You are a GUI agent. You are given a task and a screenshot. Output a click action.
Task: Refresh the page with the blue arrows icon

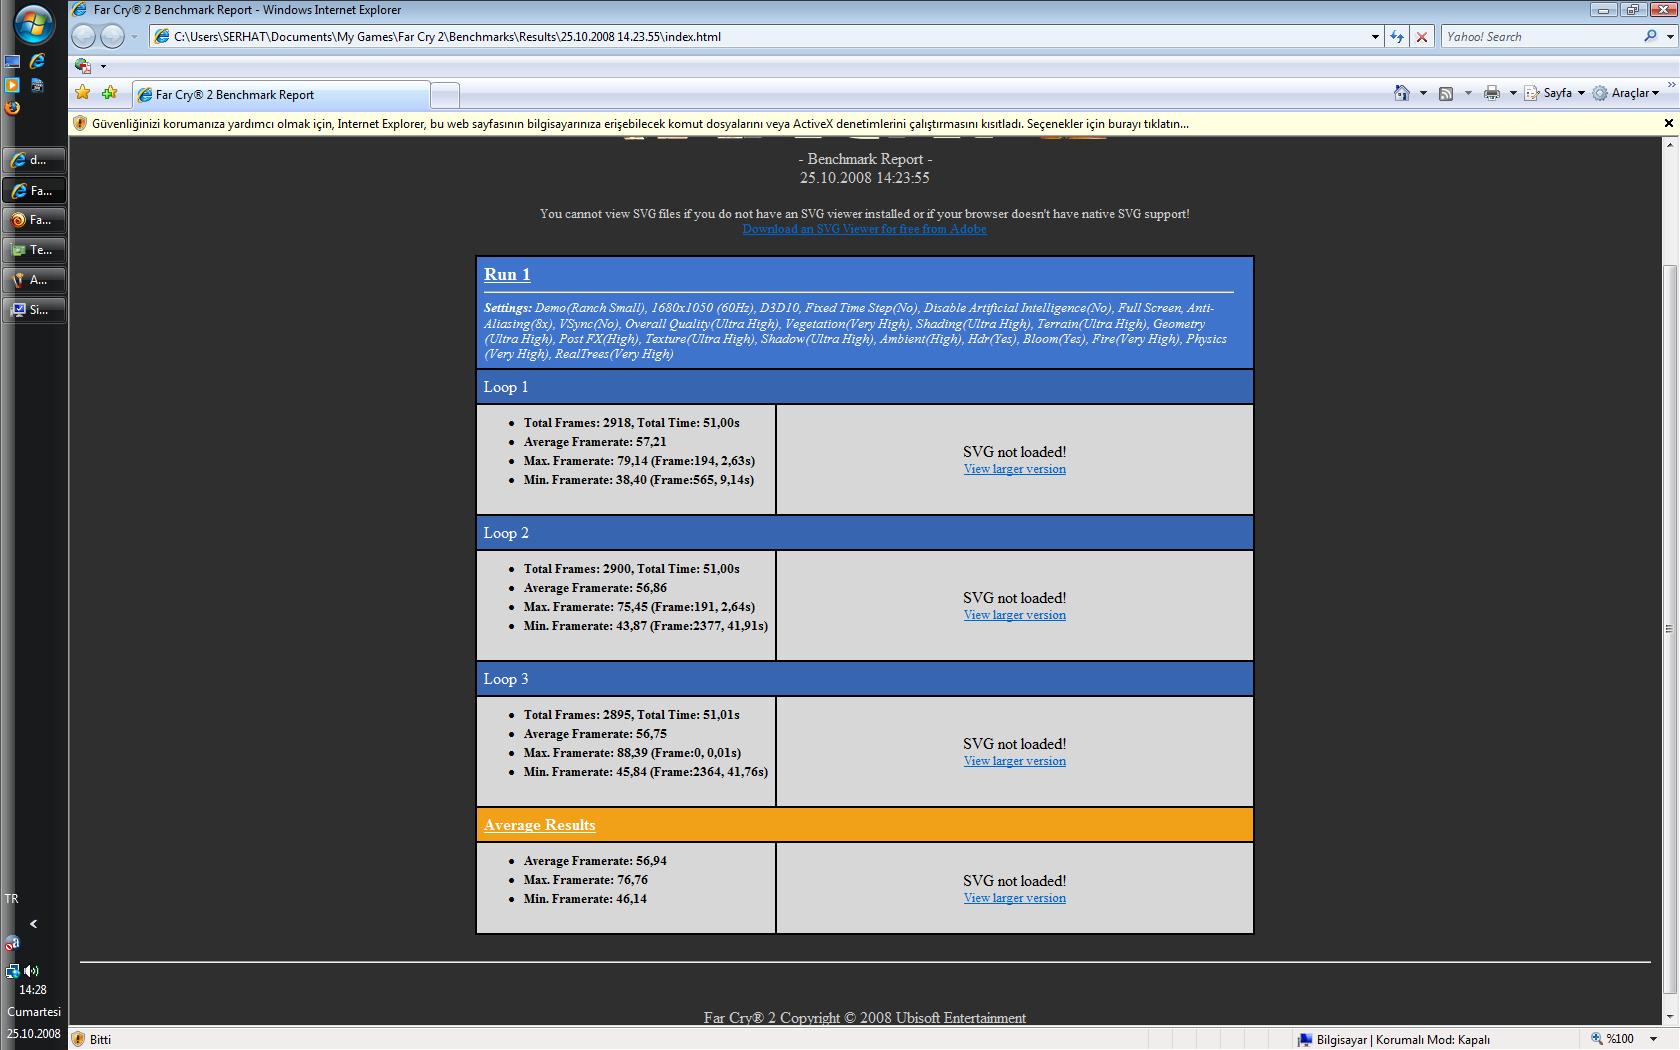(1397, 37)
